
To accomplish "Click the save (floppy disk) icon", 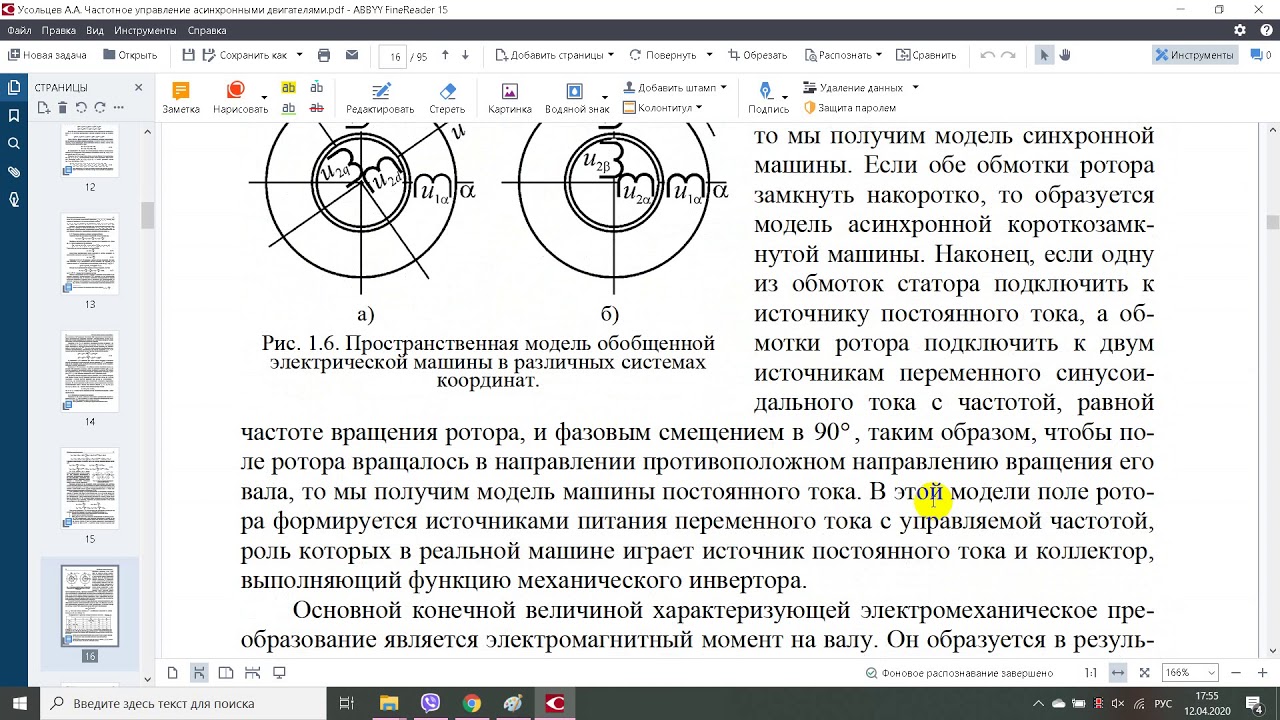I will tap(189, 55).
